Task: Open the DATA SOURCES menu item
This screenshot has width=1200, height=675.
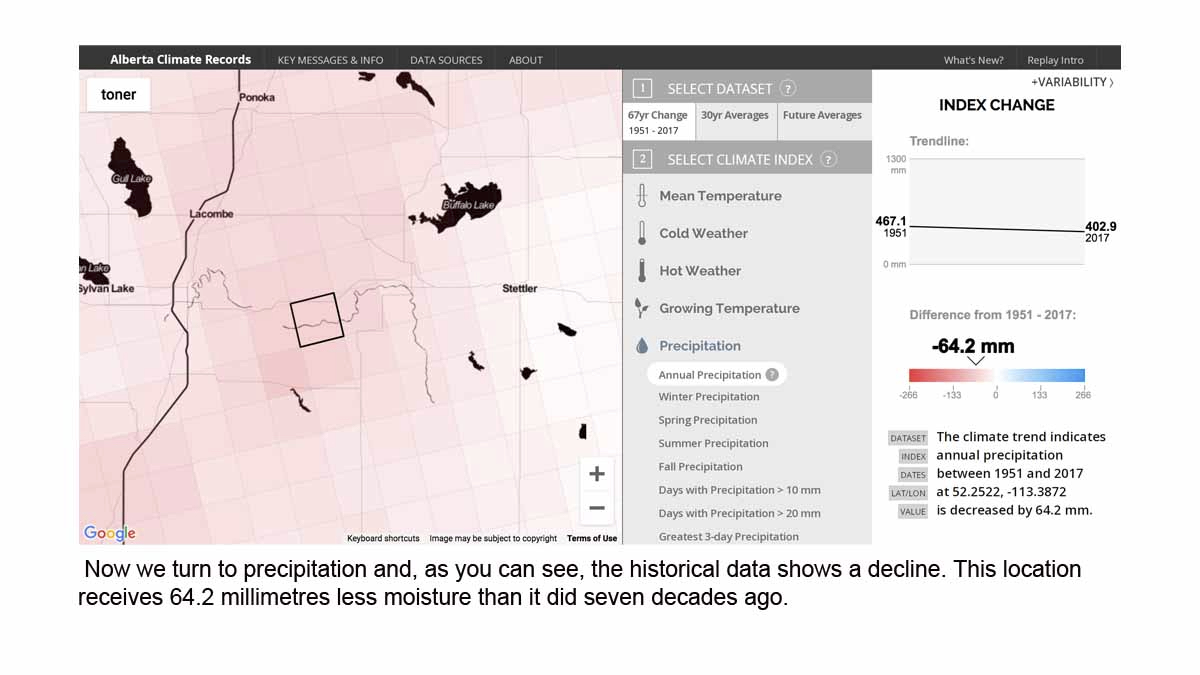Action: (x=446, y=59)
